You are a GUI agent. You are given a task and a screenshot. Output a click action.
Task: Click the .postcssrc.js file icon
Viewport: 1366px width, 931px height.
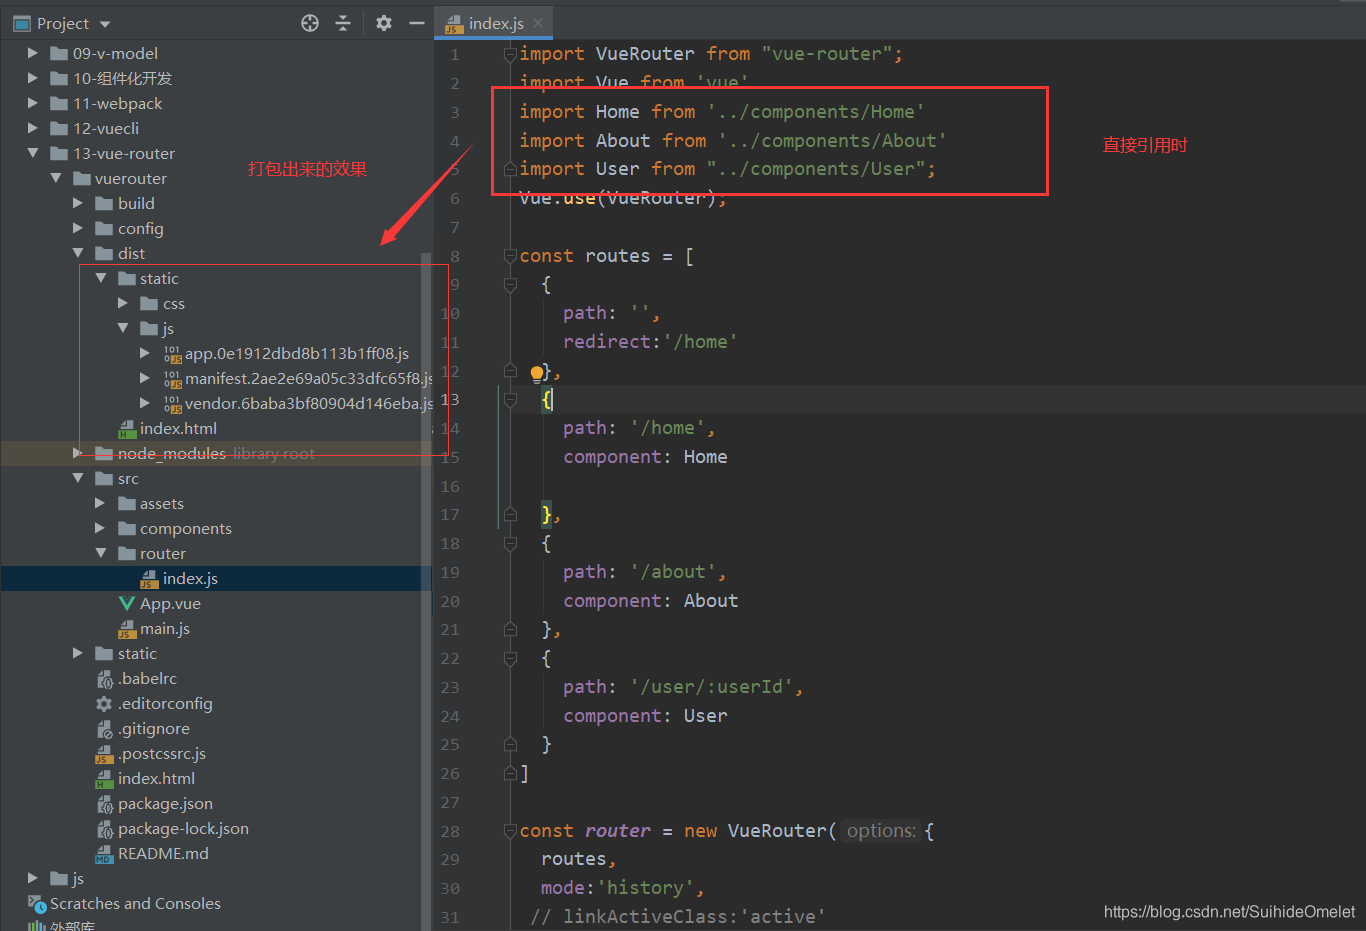pyautogui.click(x=105, y=754)
